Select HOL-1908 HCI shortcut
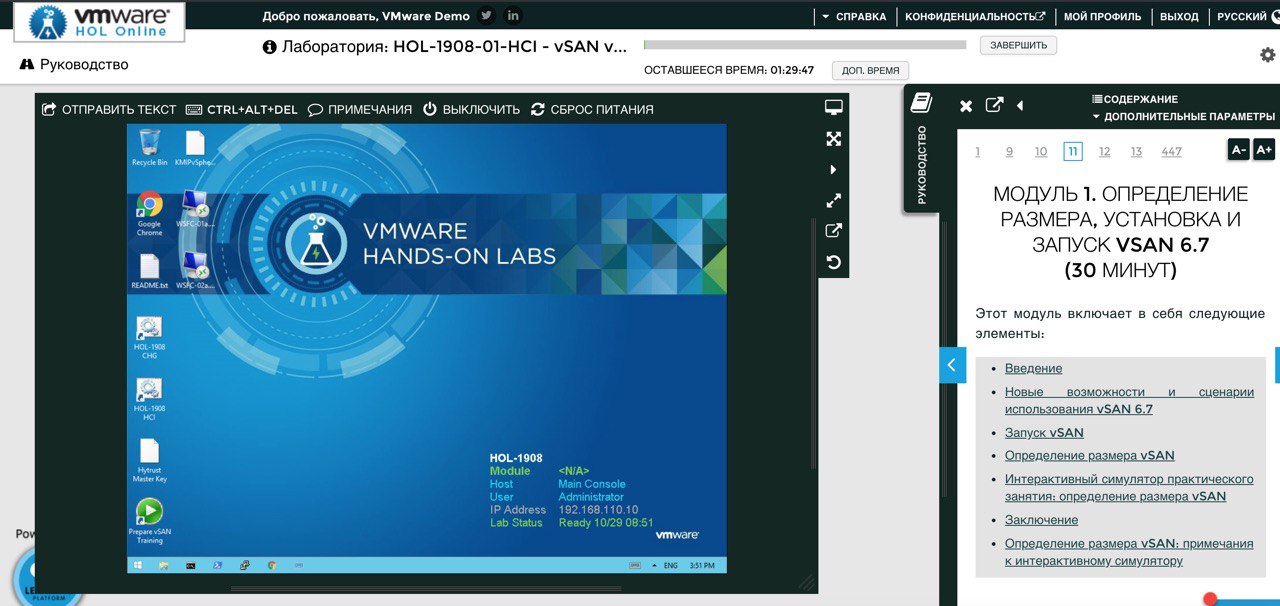This screenshot has height=606, width=1280. tap(149, 399)
